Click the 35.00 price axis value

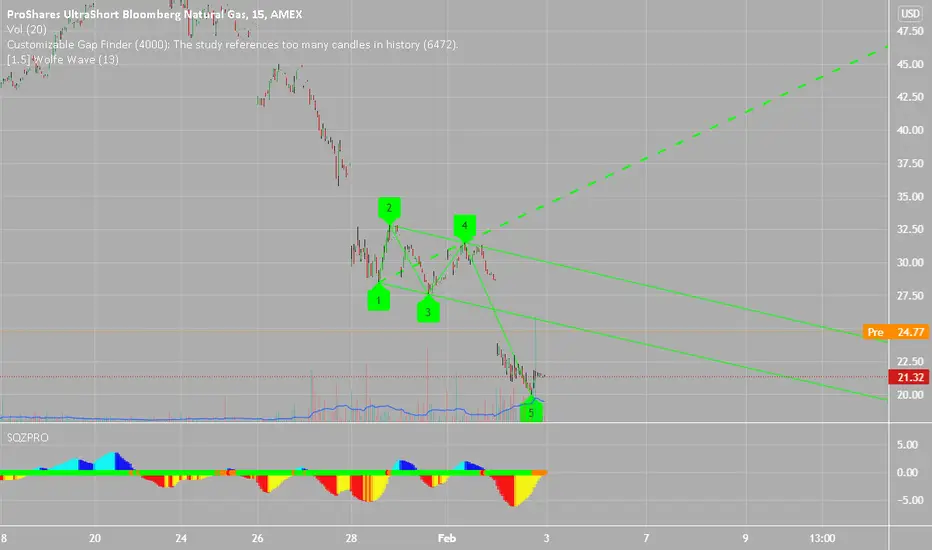click(x=910, y=196)
